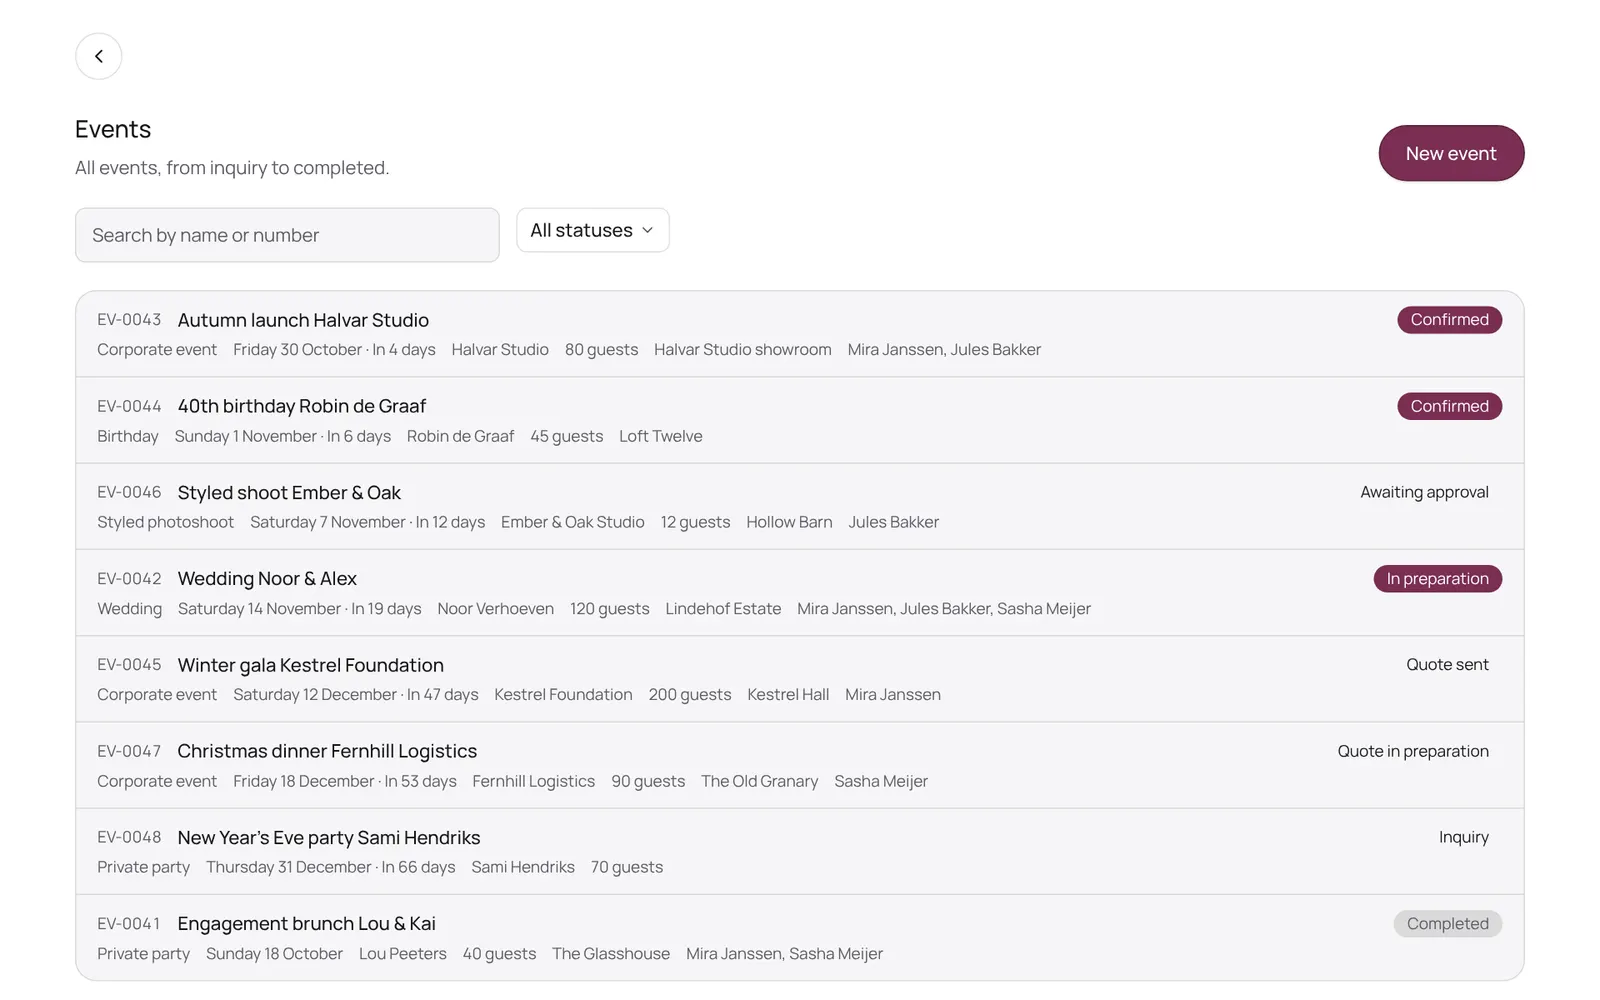Click the In preparation status badge
The width and height of the screenshot is (1600, 1000).
[1437, 579]
